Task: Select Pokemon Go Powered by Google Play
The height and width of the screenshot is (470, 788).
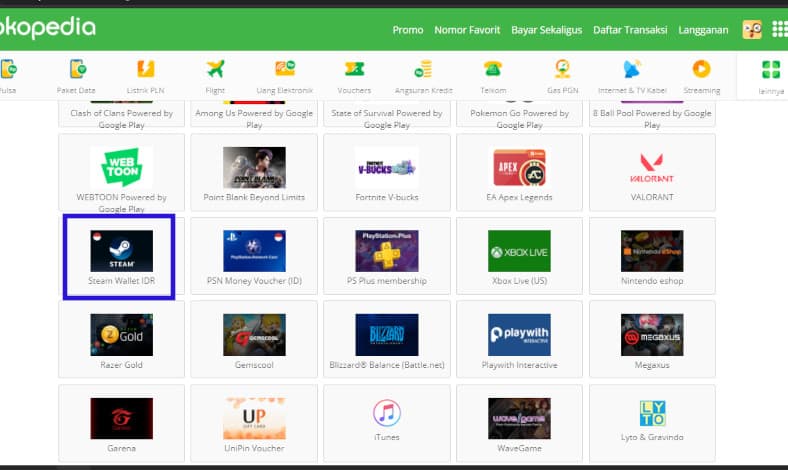Action: (519, 114)
